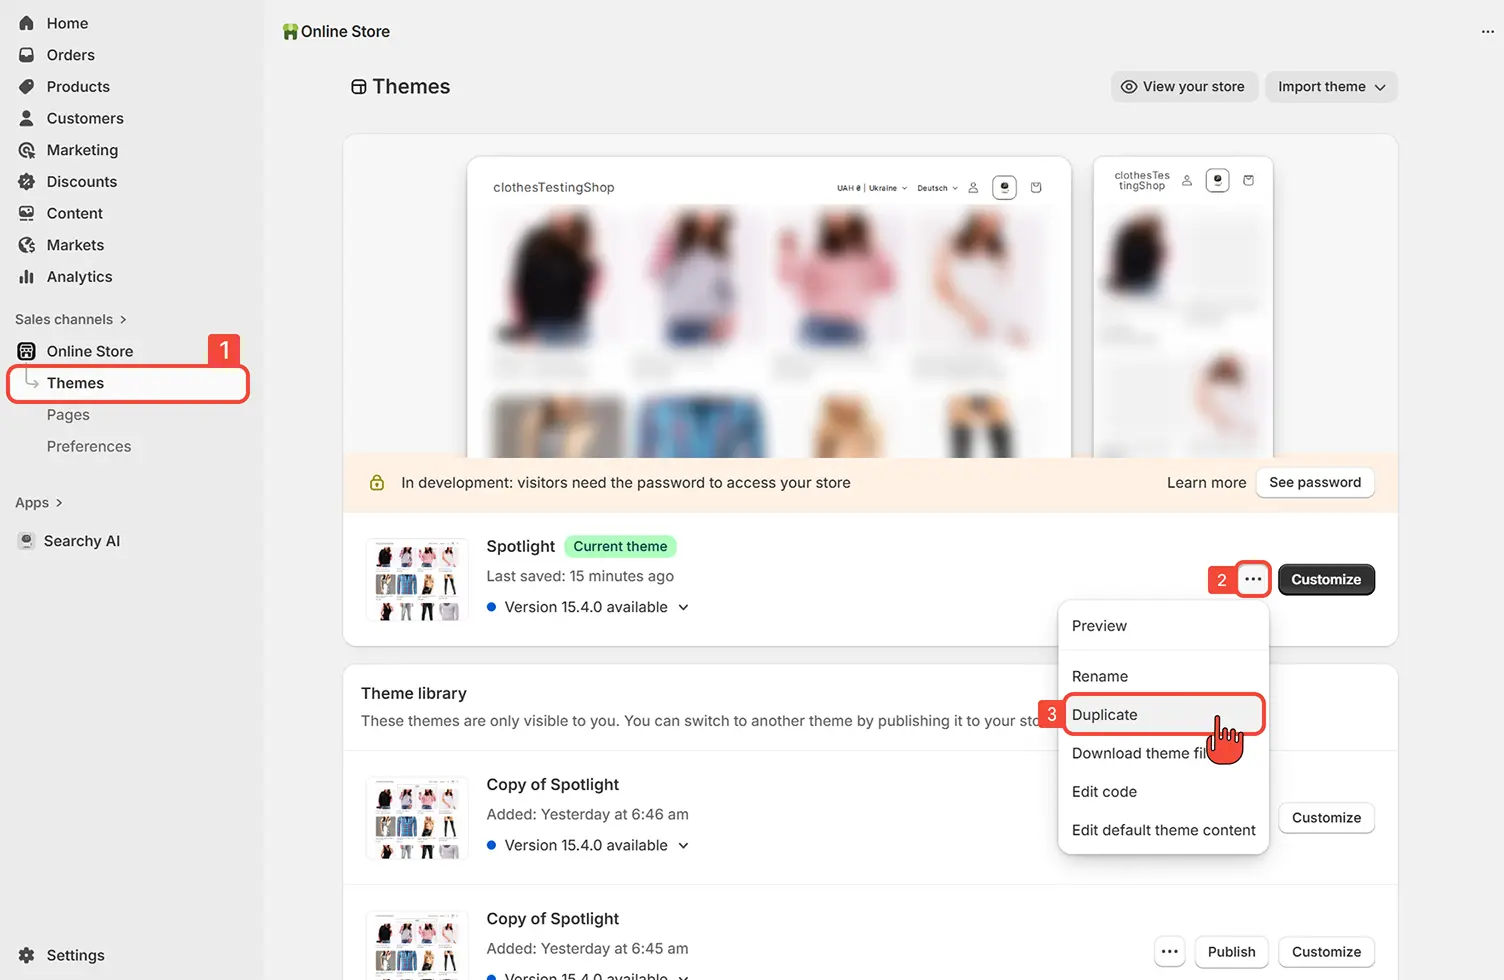Open the Marketing section
Viewport: 1504px width, 980px height.
27,149
